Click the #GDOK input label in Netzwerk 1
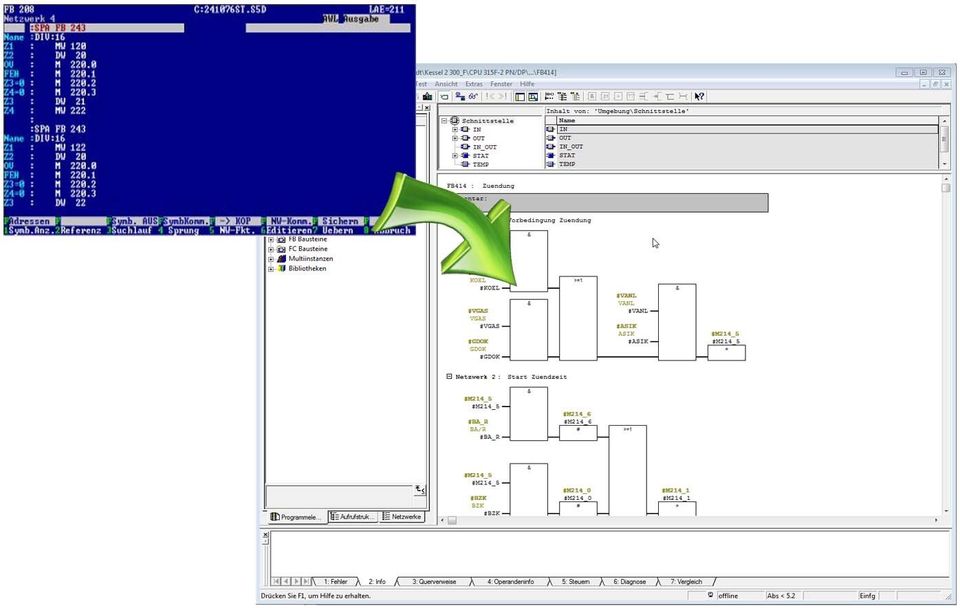960x608 pixels. 490,356
